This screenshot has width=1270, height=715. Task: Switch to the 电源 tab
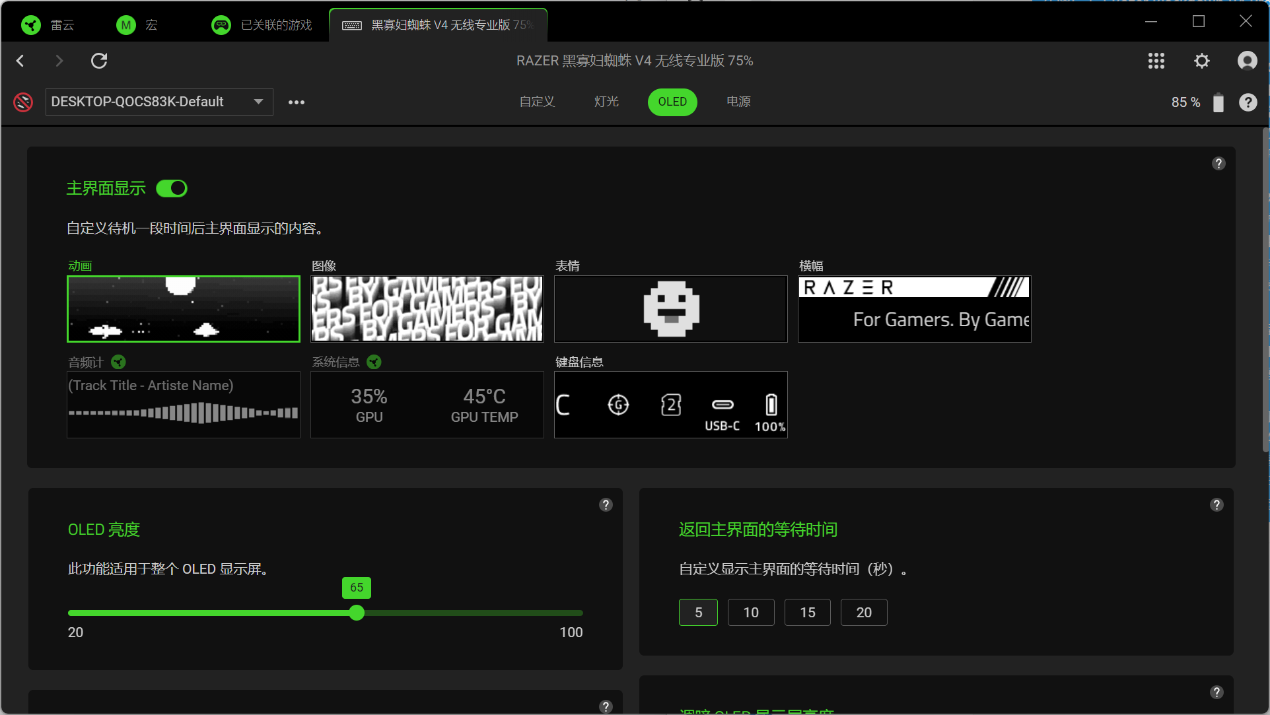[x=738, y=102]
